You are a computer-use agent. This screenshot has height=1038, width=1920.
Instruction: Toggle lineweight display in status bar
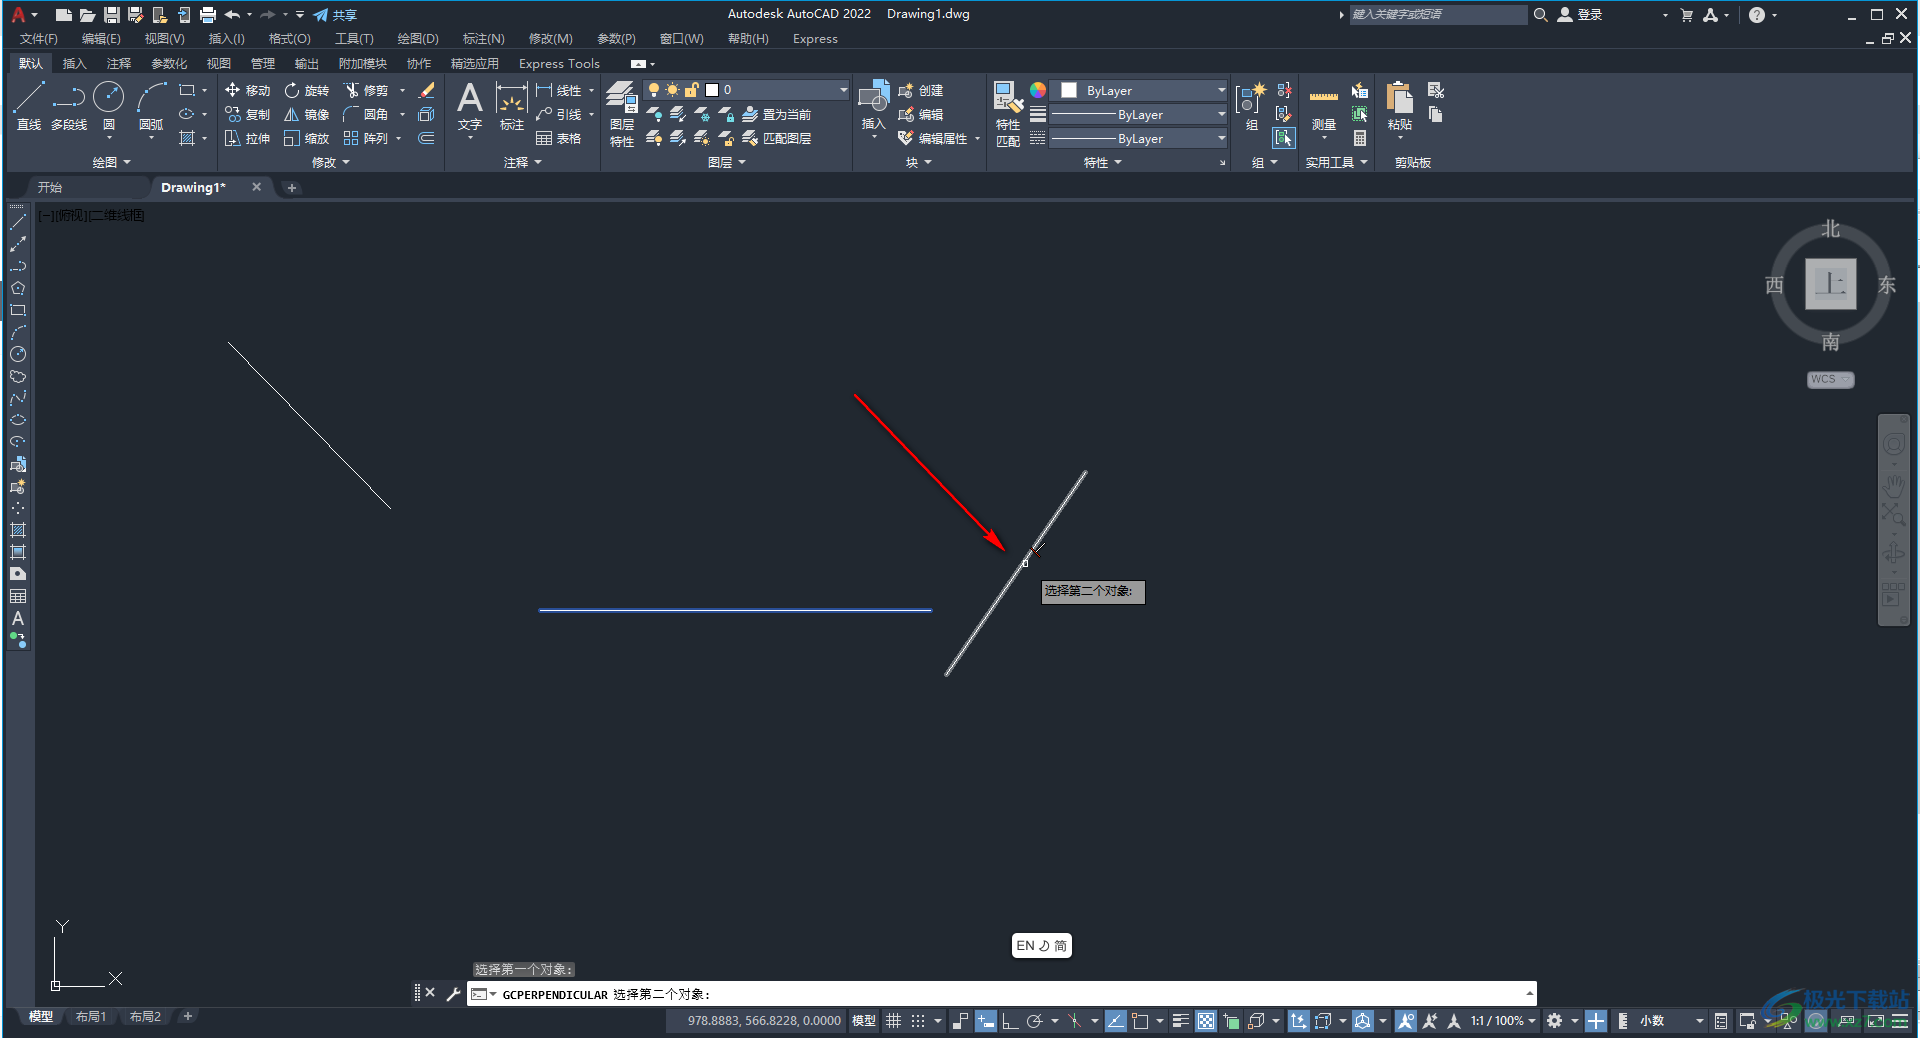coord(1180,1021)
